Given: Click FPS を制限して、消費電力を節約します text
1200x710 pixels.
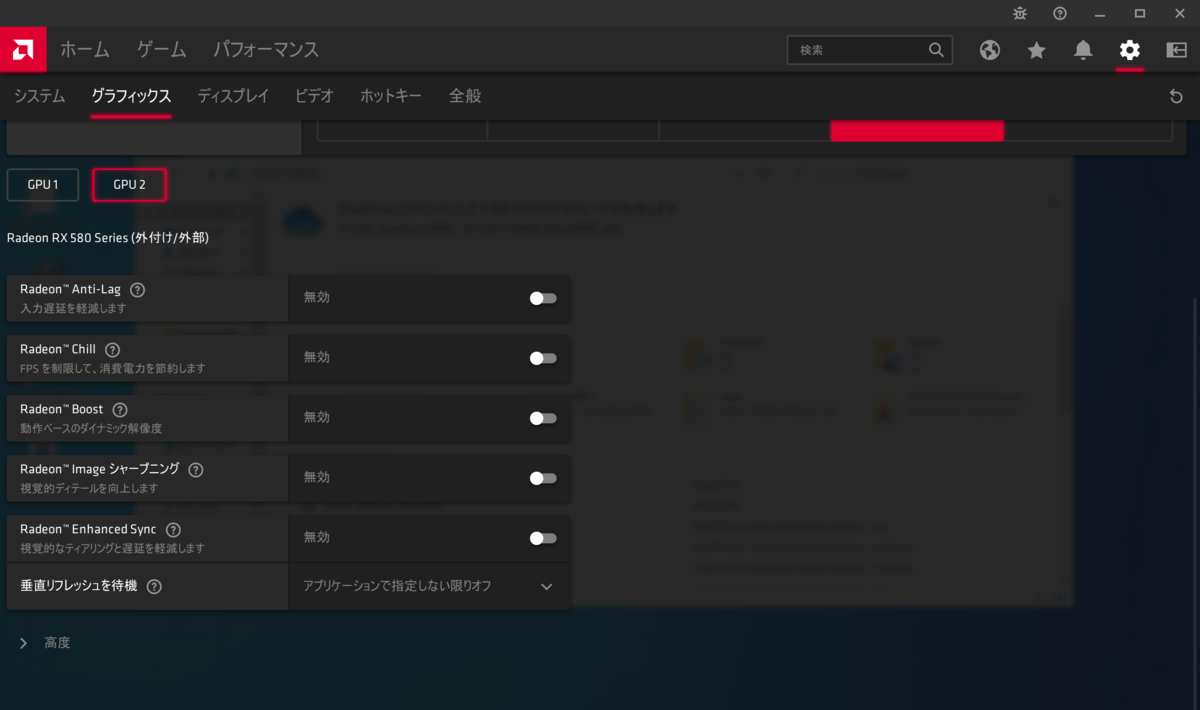Looking at the screenshot, I should coord(113,369).
